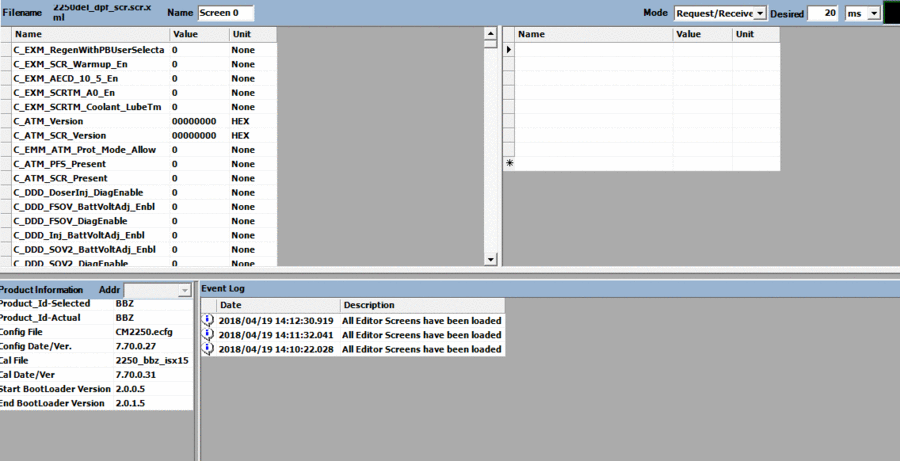Click the Screen 0 name field
The height and width of the screenshot is (461, 900).
(225, 13)
